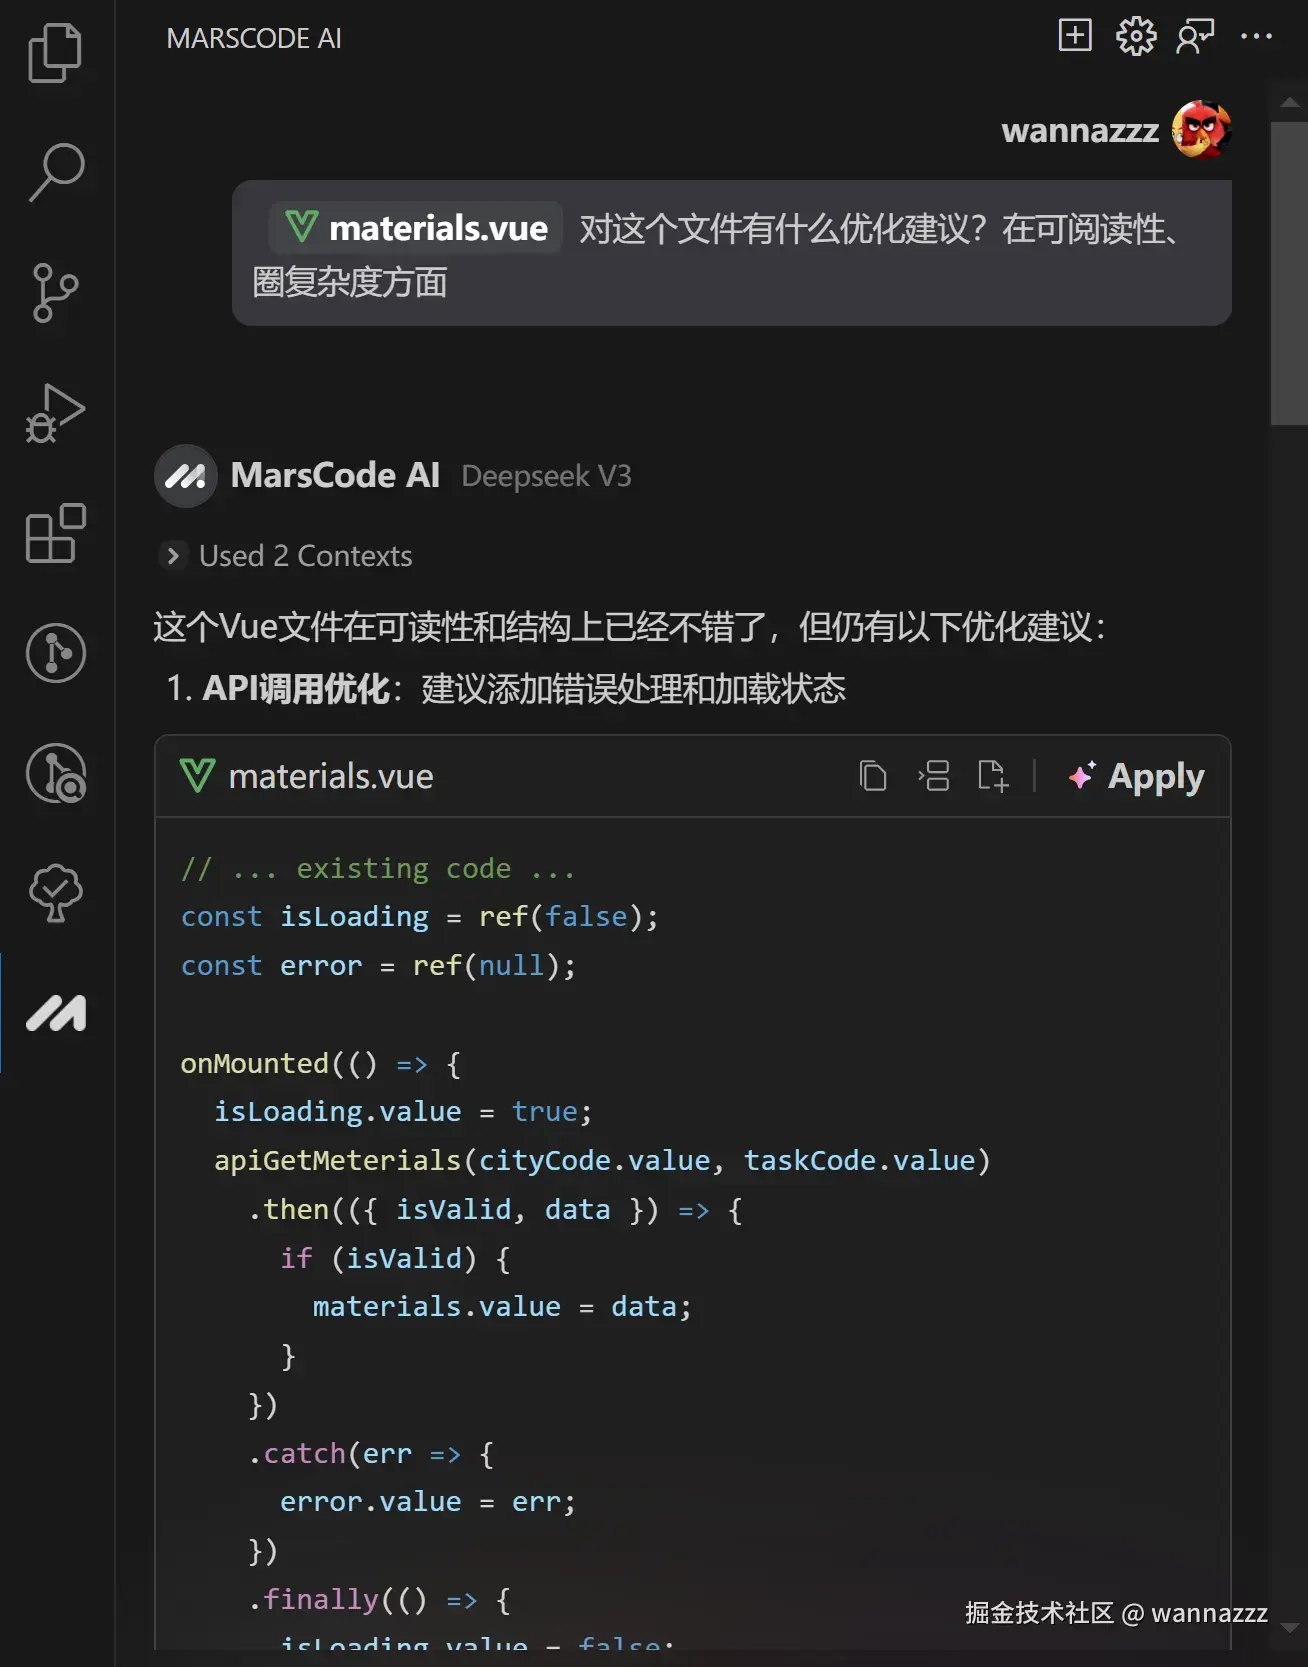The width and height of the screenshot is (1308, 1667).
Task: Open the Source Control view
Action: coord(55,292)
